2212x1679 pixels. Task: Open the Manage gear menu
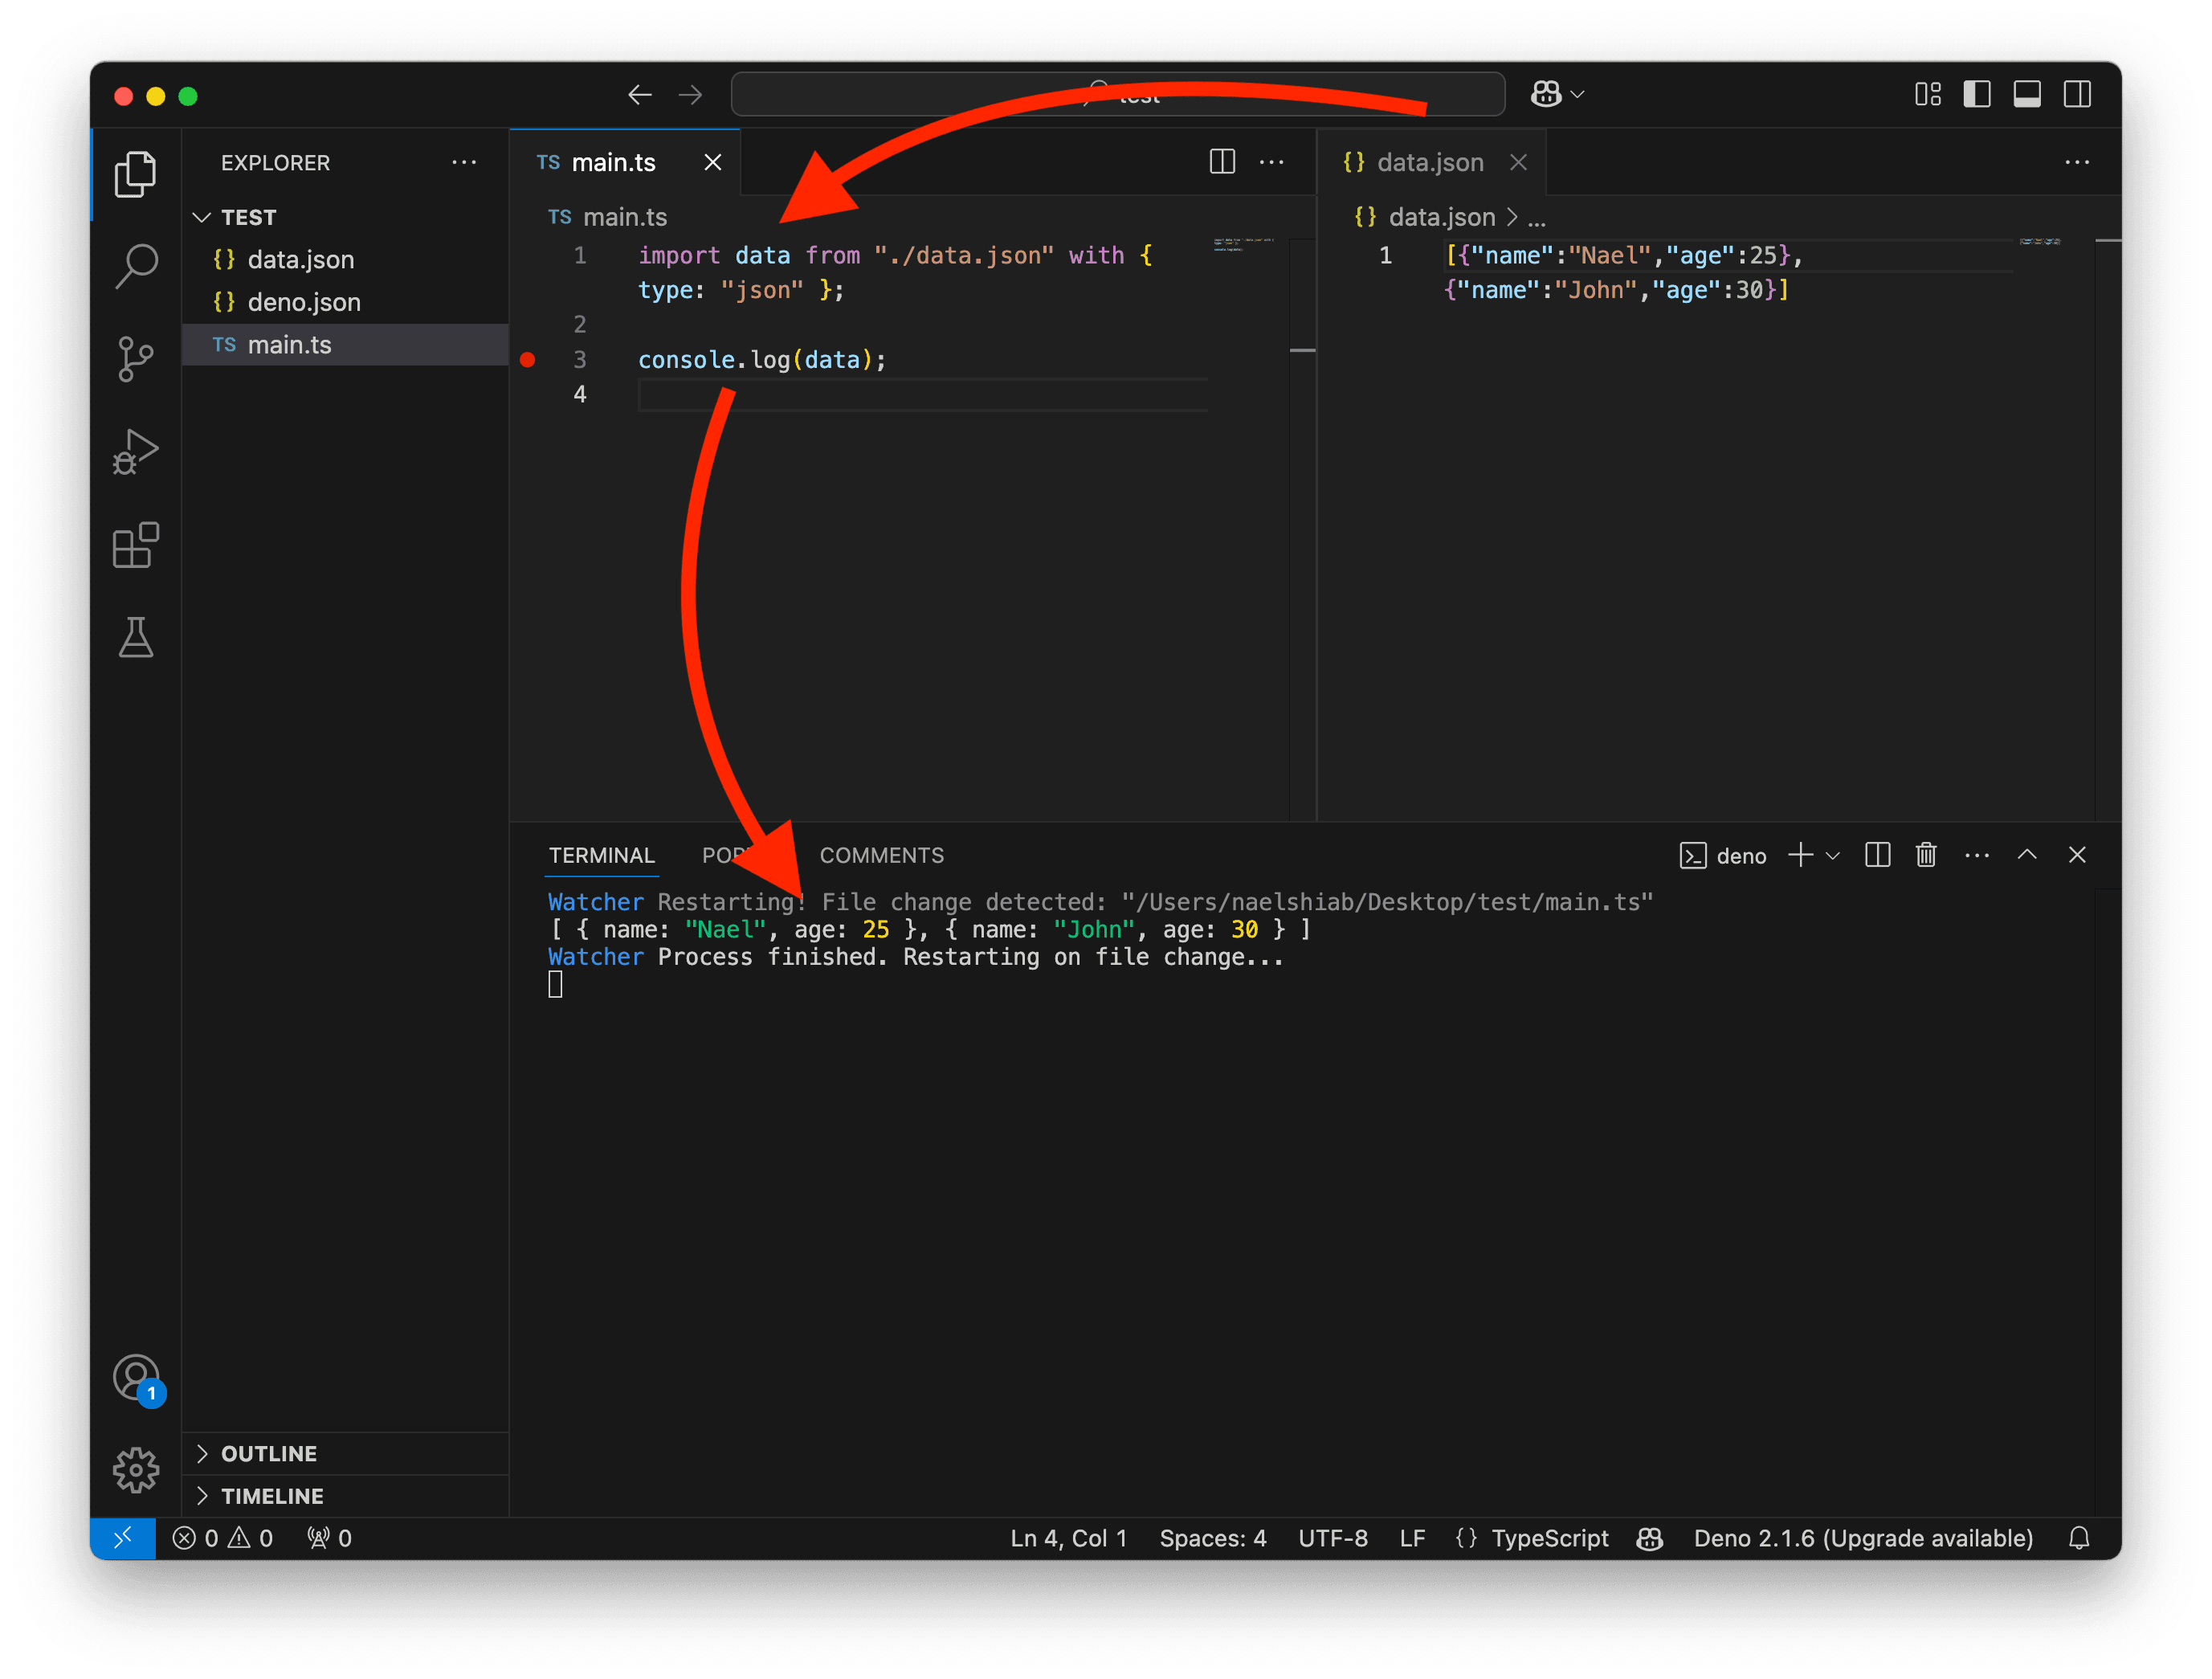tap(136, 1470)
